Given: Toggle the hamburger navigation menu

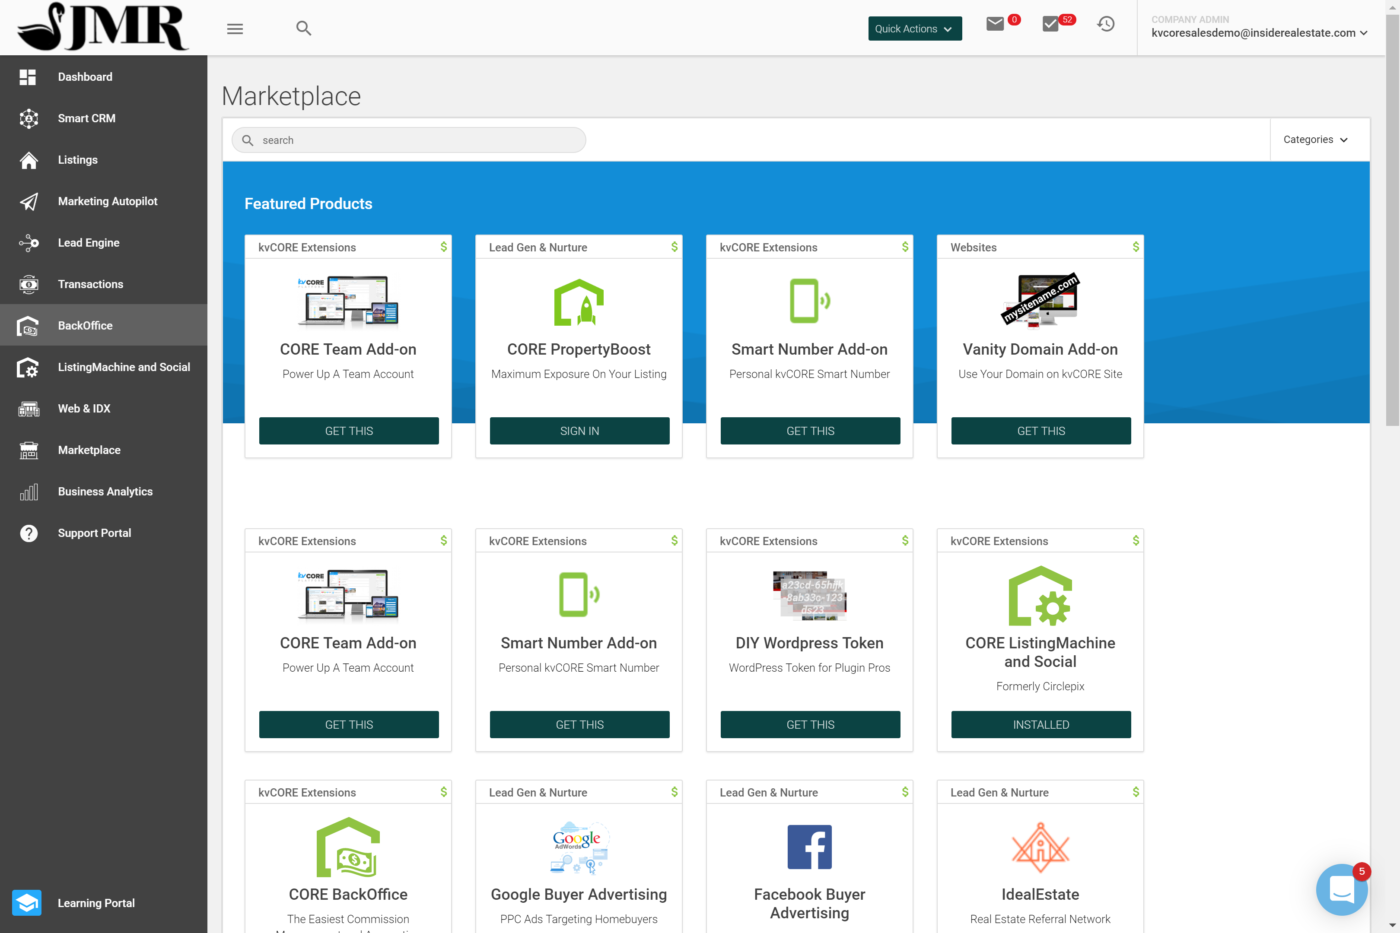Looking at the screenshot, I should [234, 28].
